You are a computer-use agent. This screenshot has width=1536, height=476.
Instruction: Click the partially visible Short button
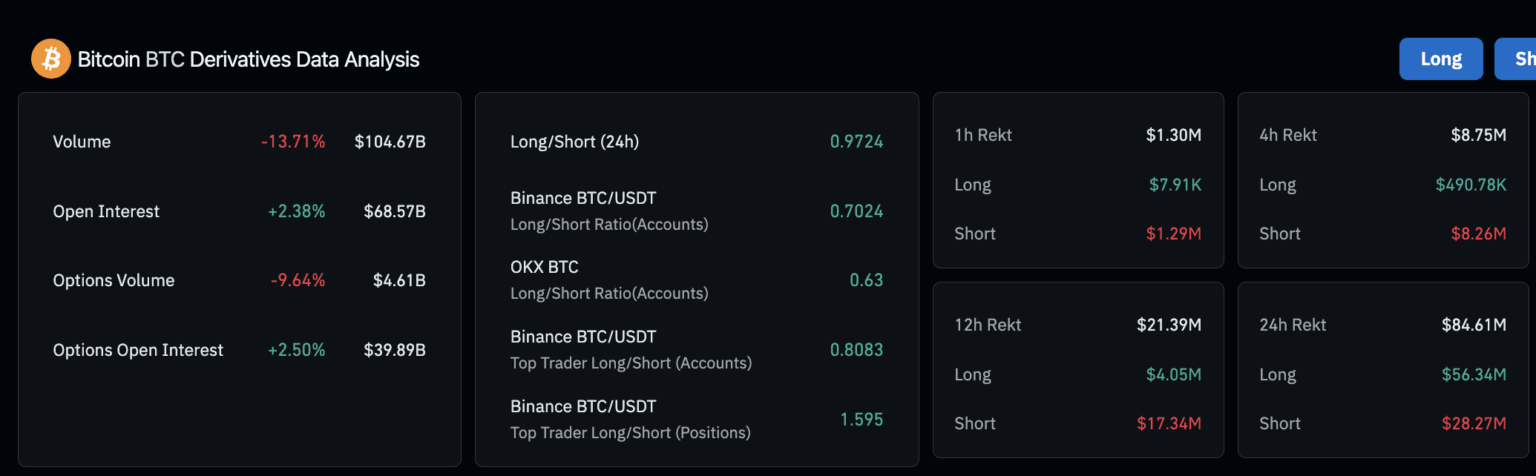1518,59
